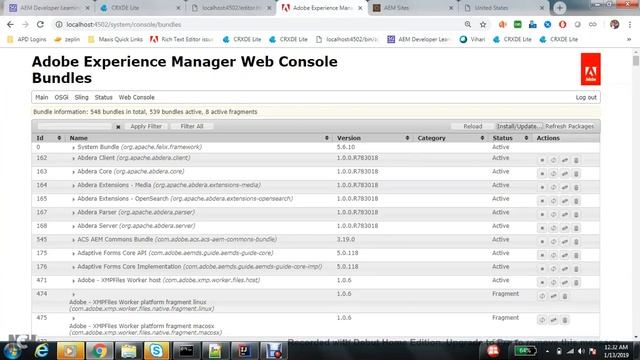Click the Adobe logo

[x=591, y=69]
